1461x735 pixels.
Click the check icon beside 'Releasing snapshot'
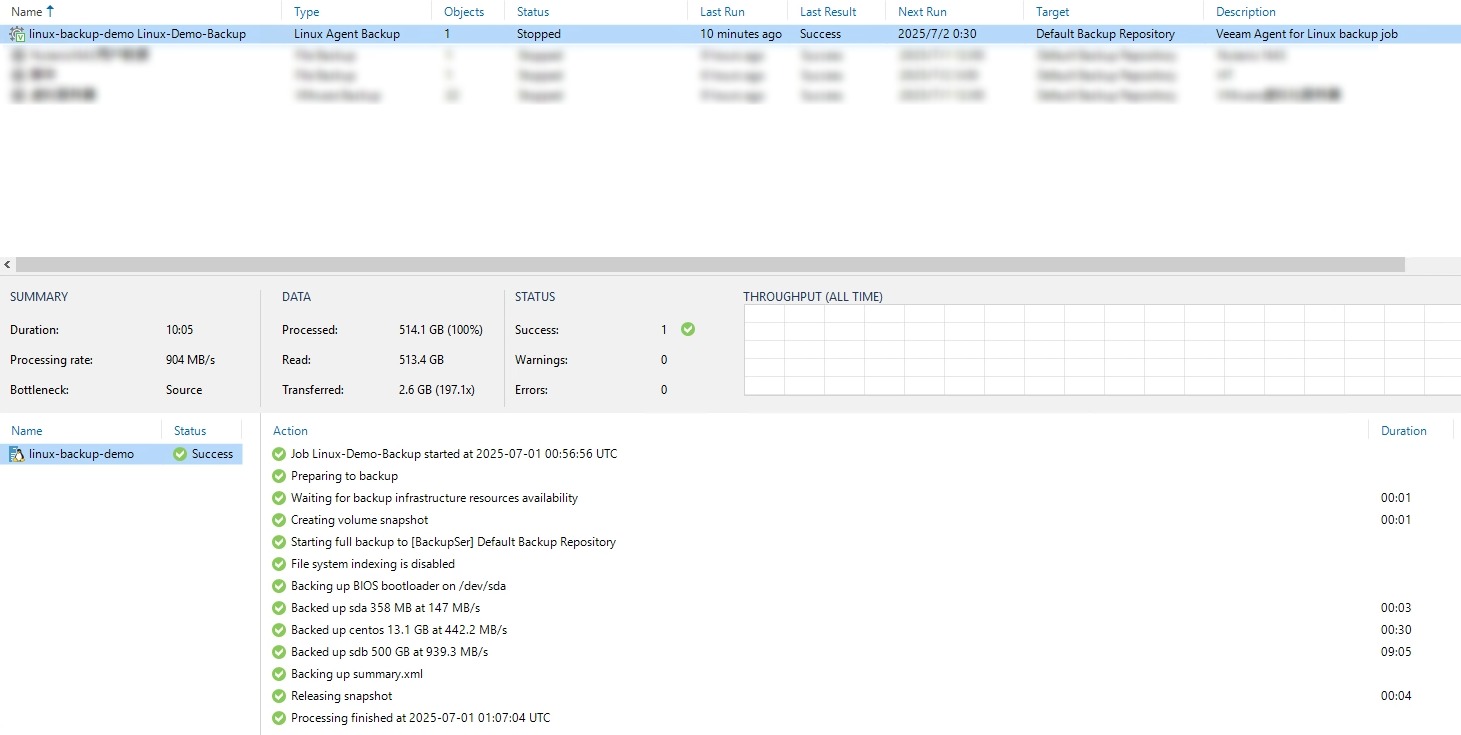pyautogui.click(x=279, y=696)
